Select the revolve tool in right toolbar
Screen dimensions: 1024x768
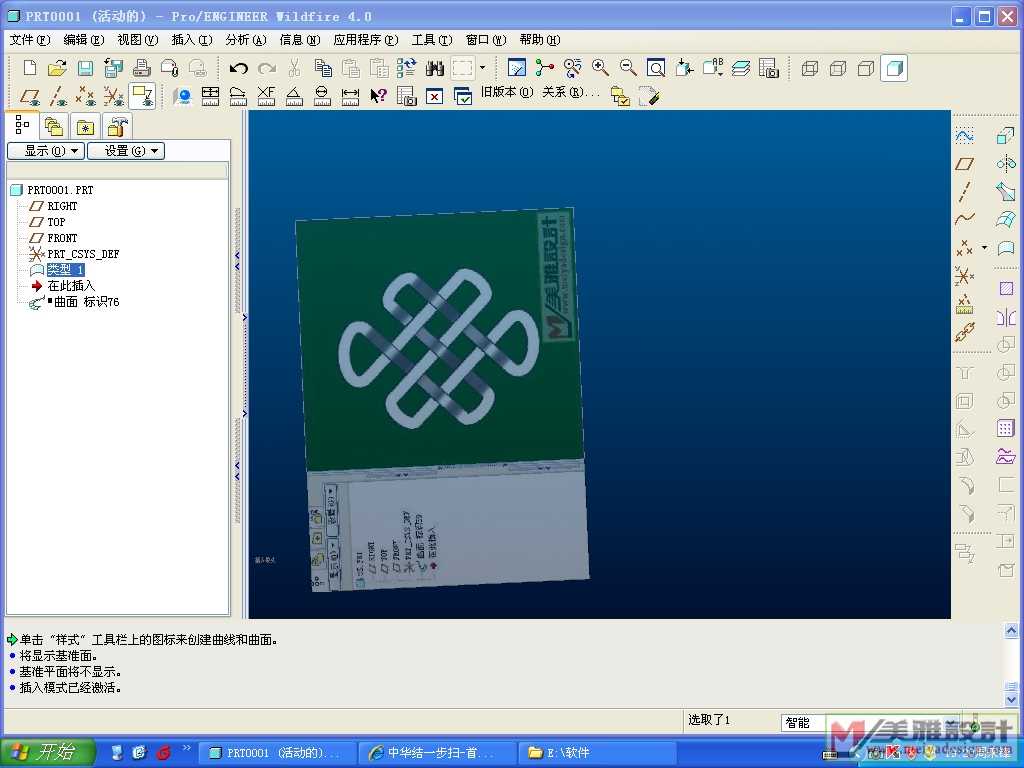click(1006, 163)
